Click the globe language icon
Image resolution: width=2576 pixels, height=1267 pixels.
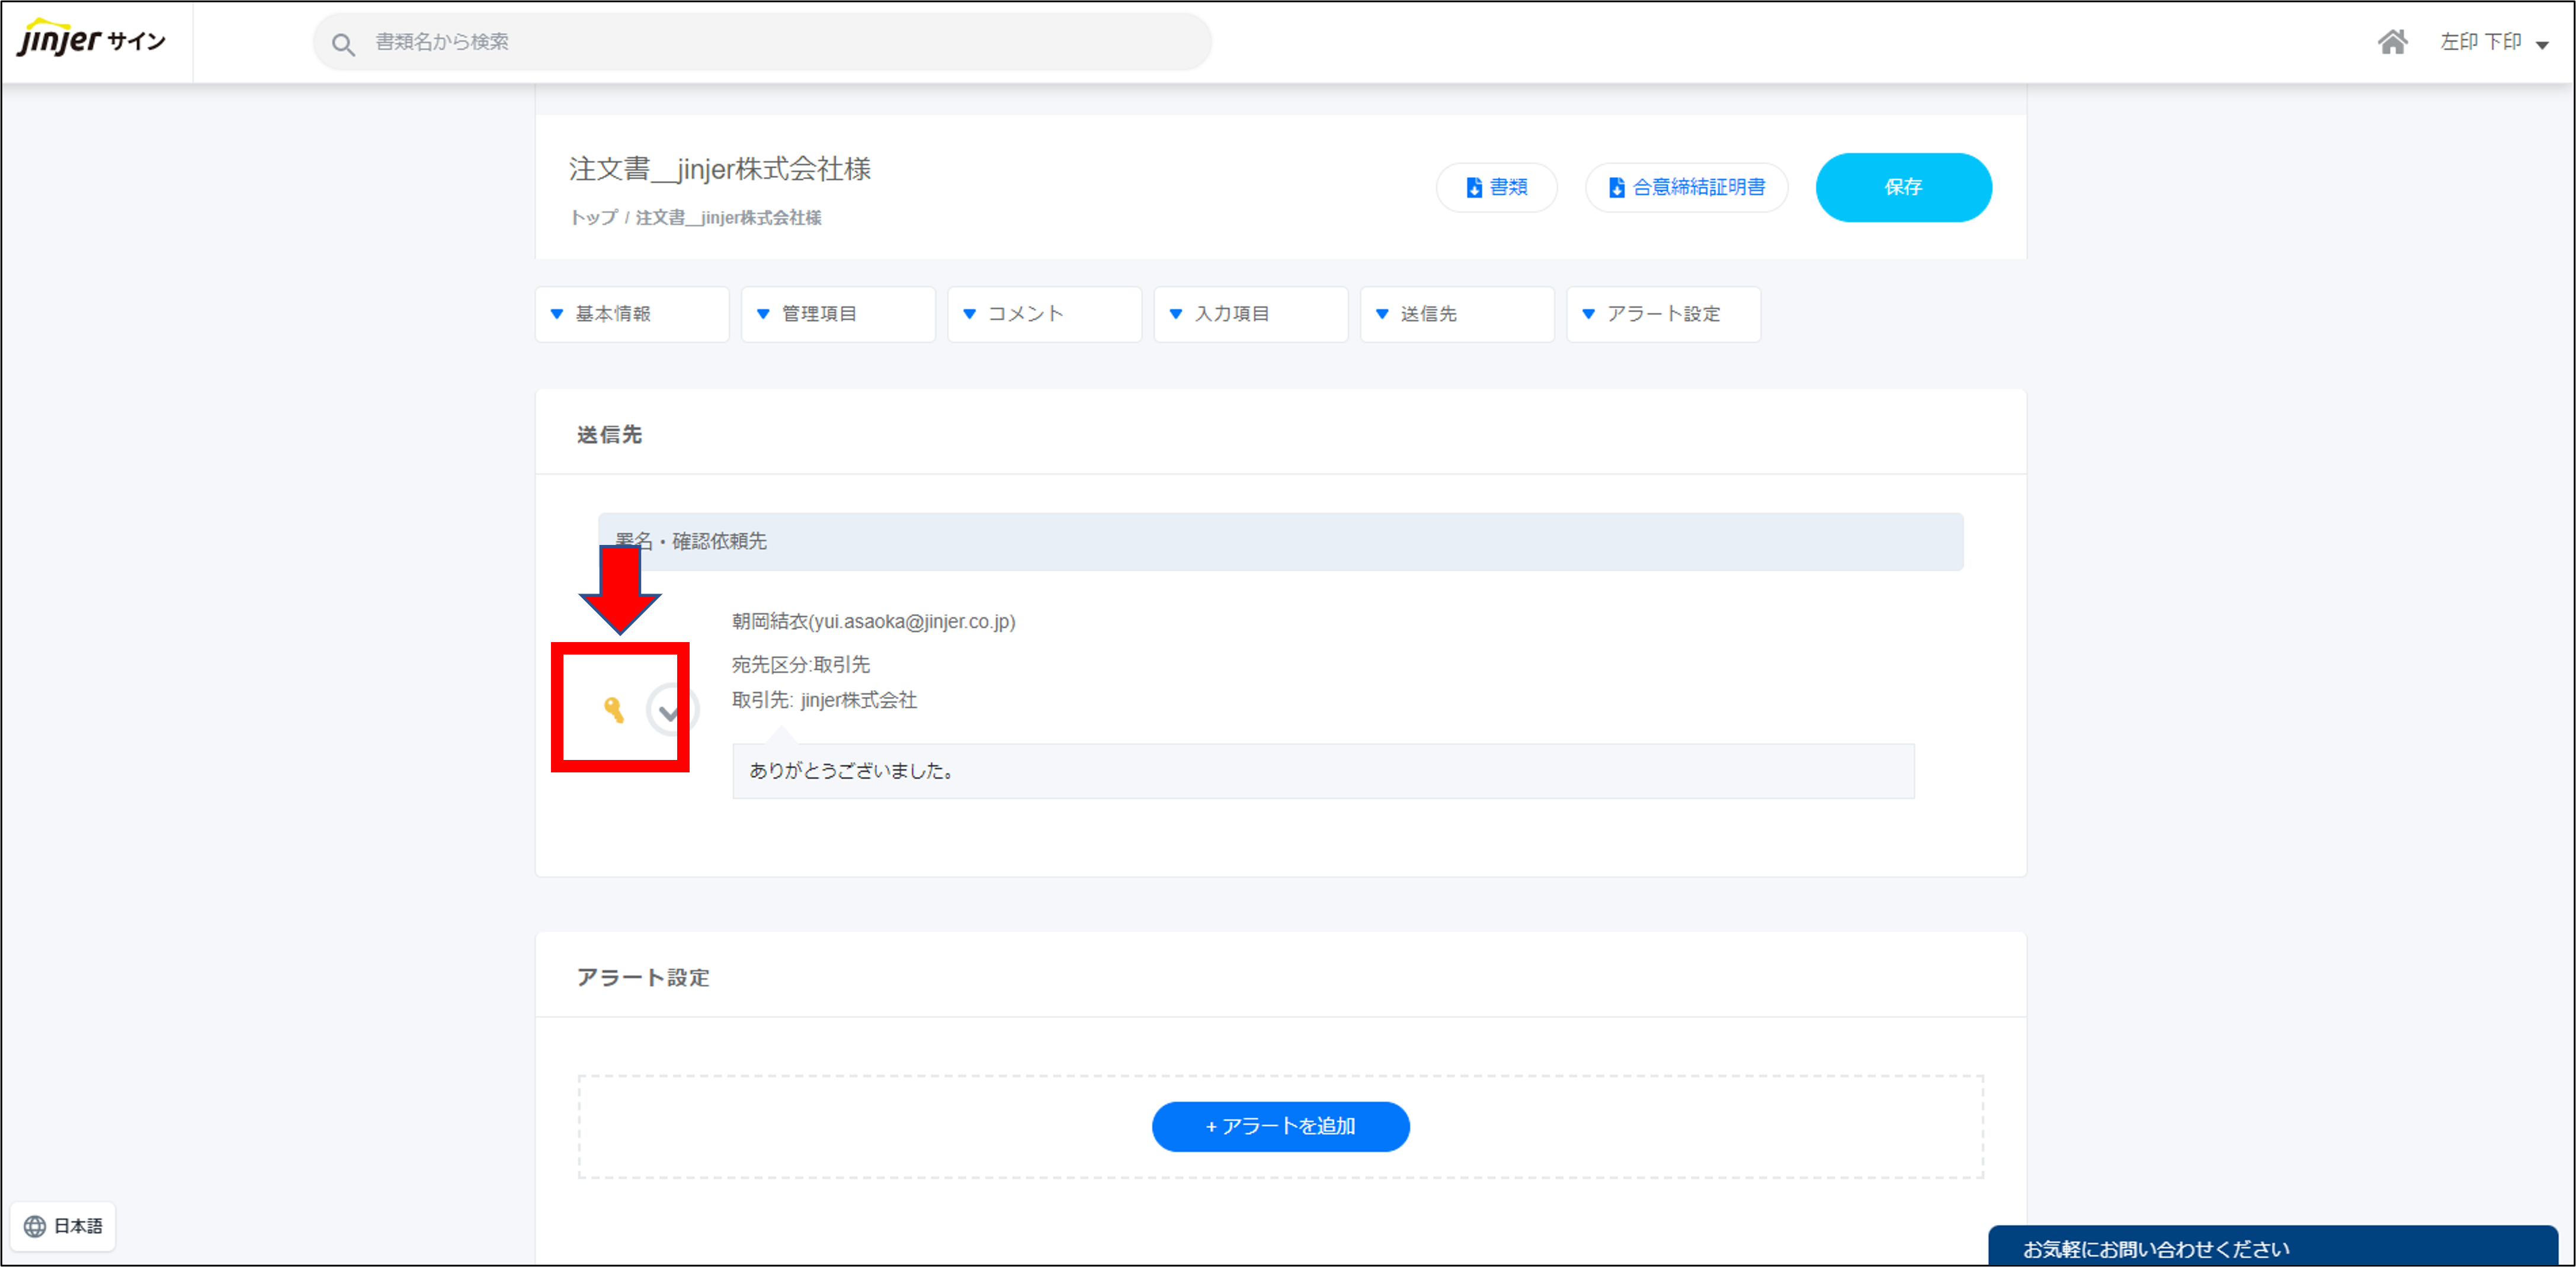coord(35,1226)
